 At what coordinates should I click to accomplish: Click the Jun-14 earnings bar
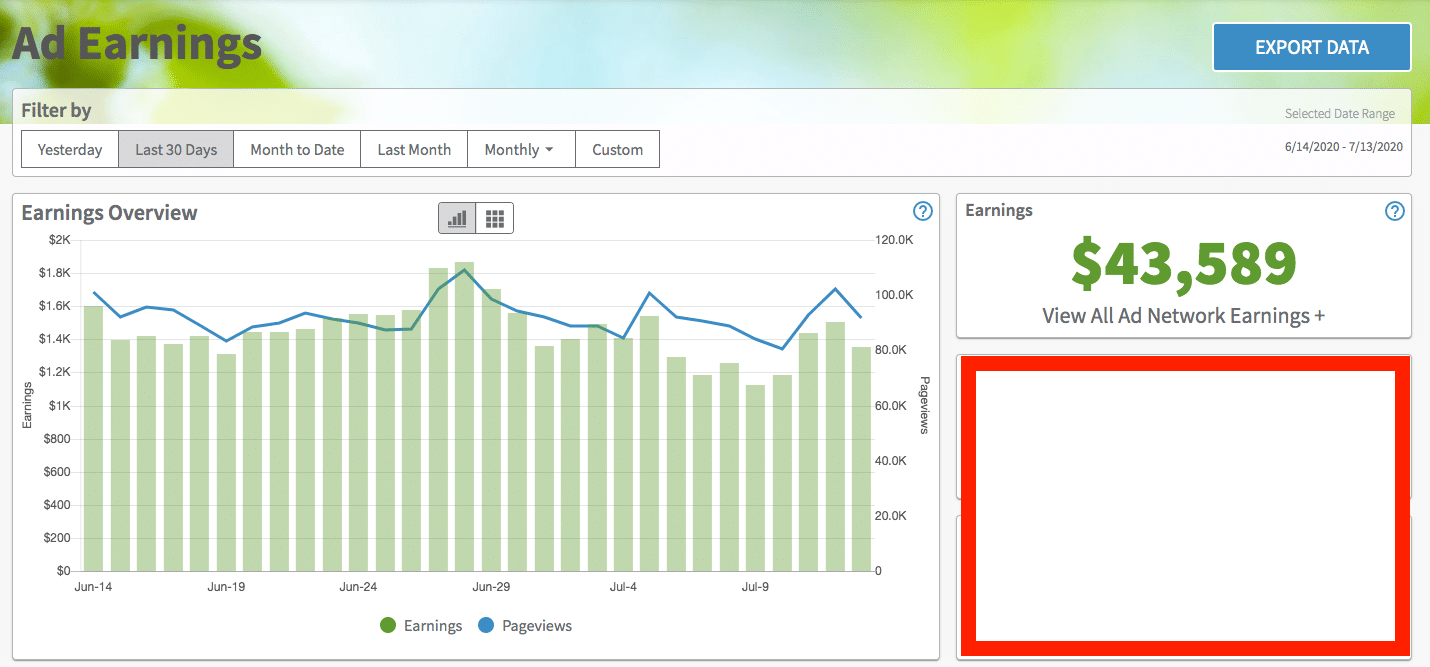coord(93,438)
